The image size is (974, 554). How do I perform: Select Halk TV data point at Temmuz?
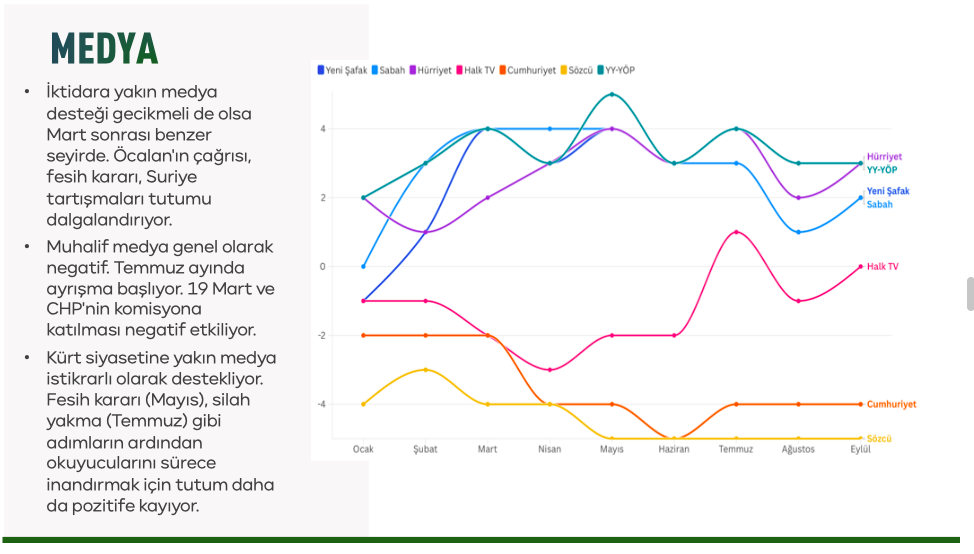[x=736, y=232]
